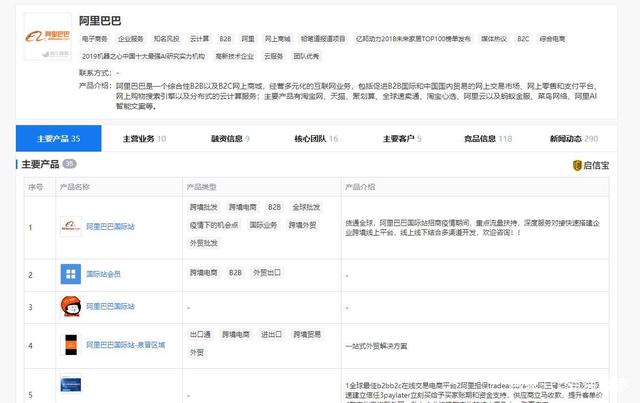Switch to the 竞品信息 tab
The height and width of the screenshot is (403, 640).
click(488, 139)
